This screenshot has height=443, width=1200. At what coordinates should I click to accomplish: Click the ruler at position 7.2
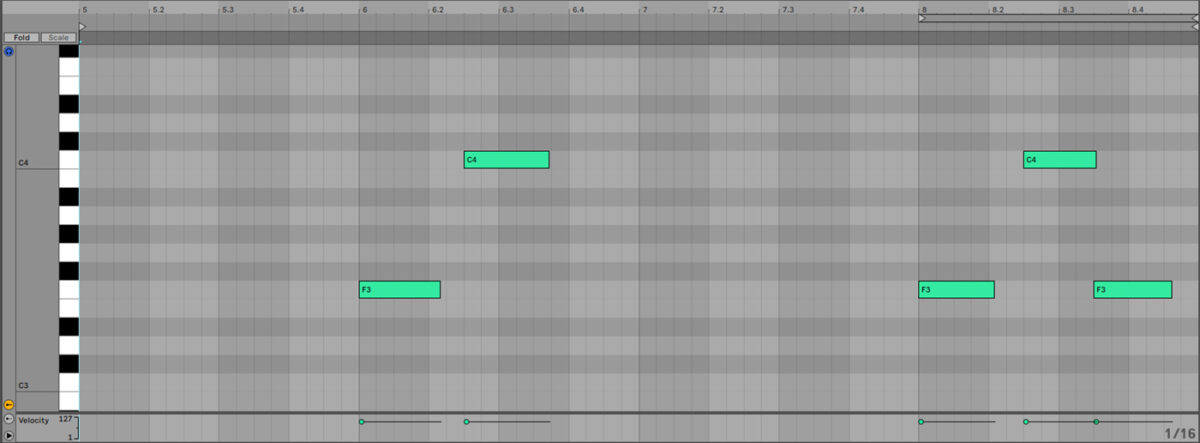click(x=719, y=10)
